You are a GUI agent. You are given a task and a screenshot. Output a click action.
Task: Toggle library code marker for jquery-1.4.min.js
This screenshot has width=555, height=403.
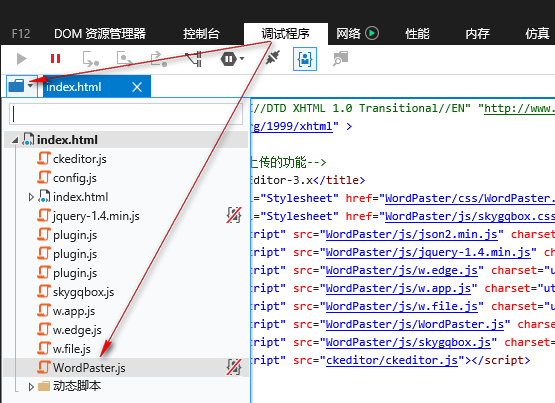coord(234,215)
